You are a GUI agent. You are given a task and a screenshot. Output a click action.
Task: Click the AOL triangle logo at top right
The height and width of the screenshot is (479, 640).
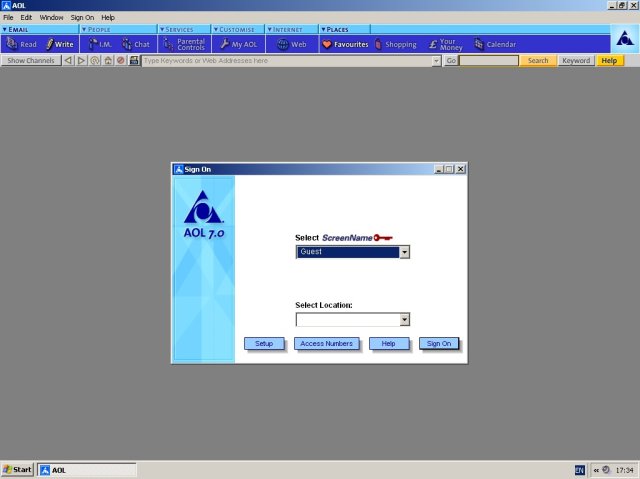click(624, 39)
